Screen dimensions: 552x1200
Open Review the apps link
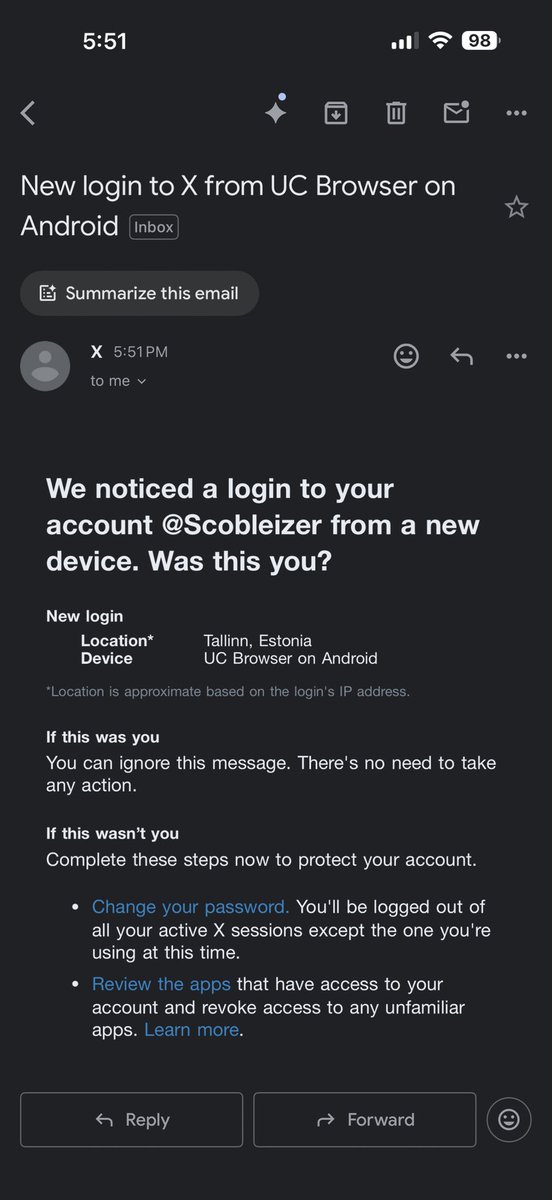[161, 984]
